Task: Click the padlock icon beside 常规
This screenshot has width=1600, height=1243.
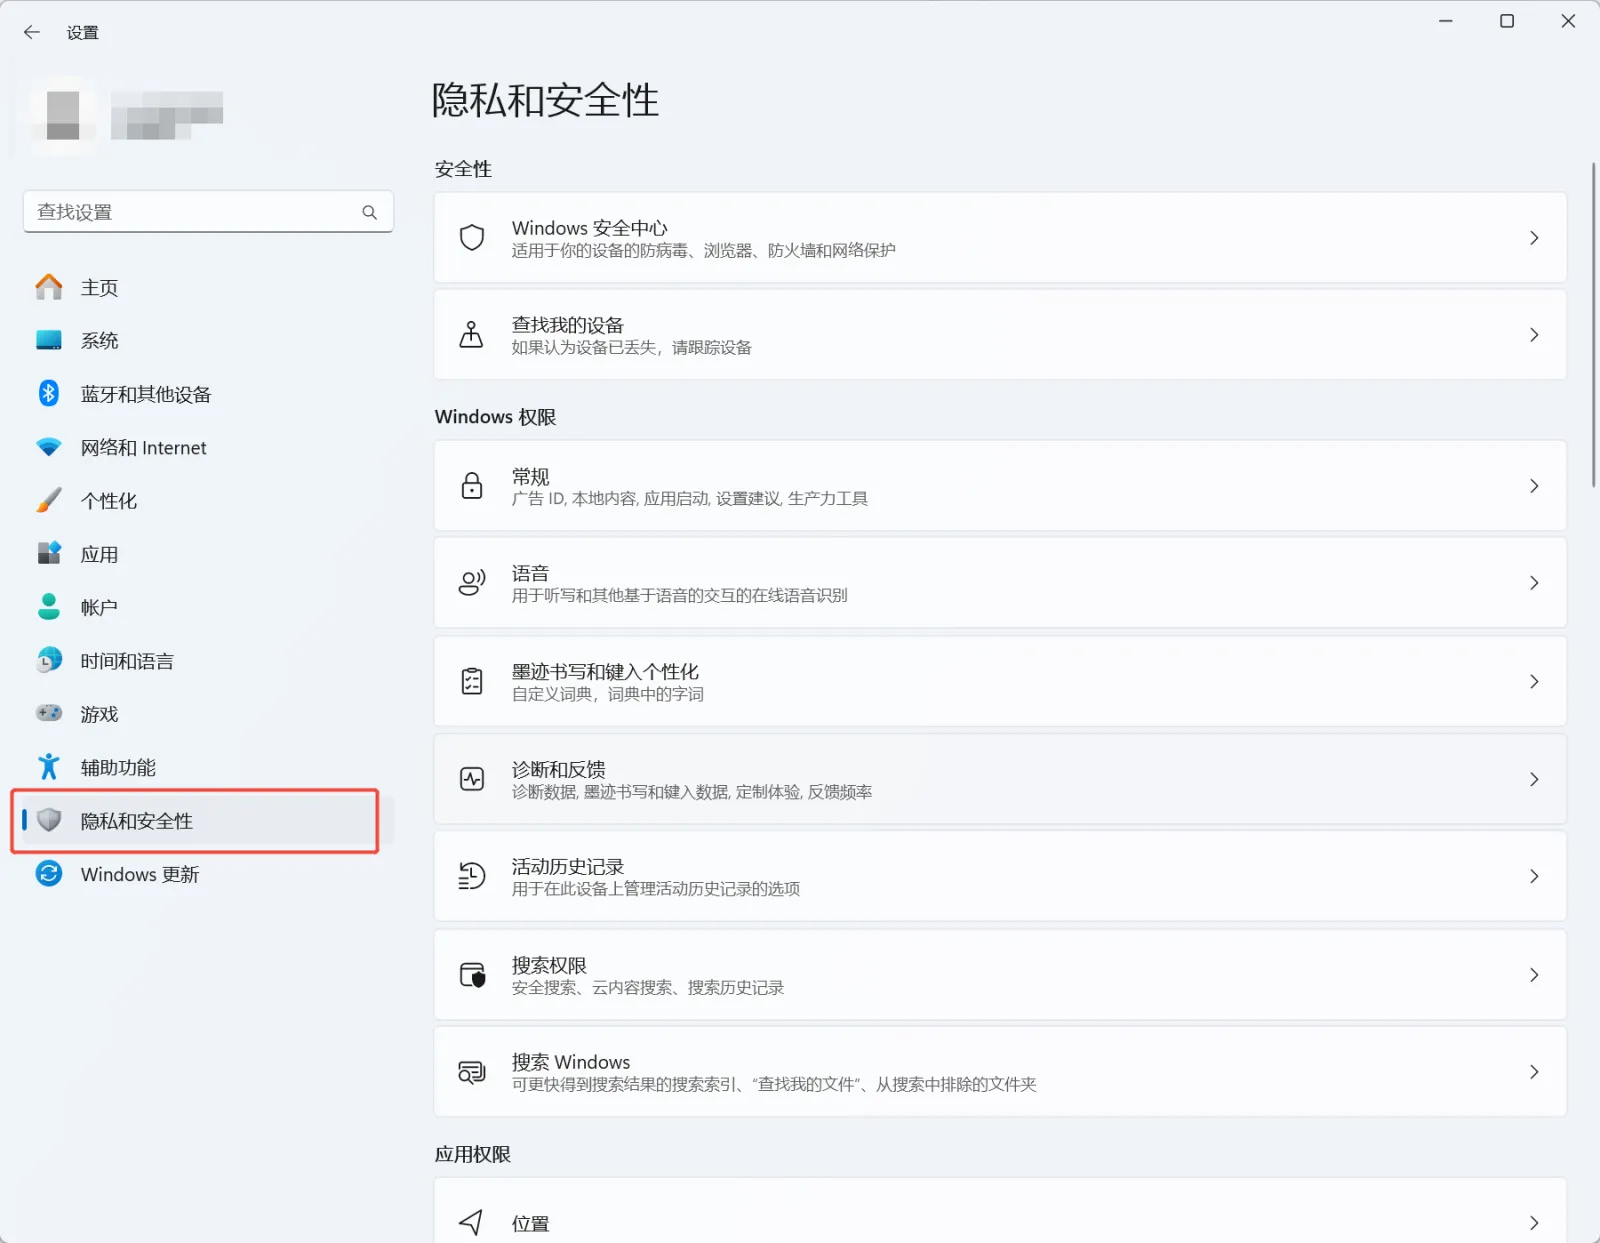Action: (472, 486)
